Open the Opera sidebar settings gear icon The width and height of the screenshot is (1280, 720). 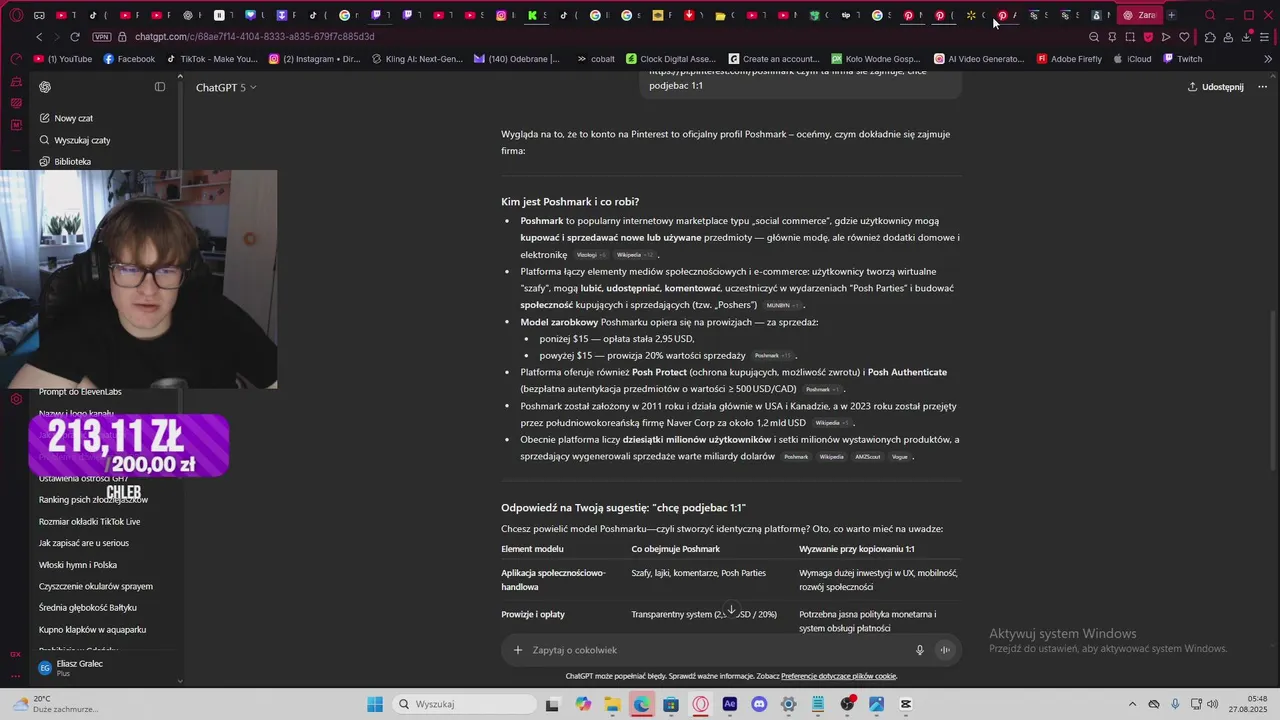[16, 399]
